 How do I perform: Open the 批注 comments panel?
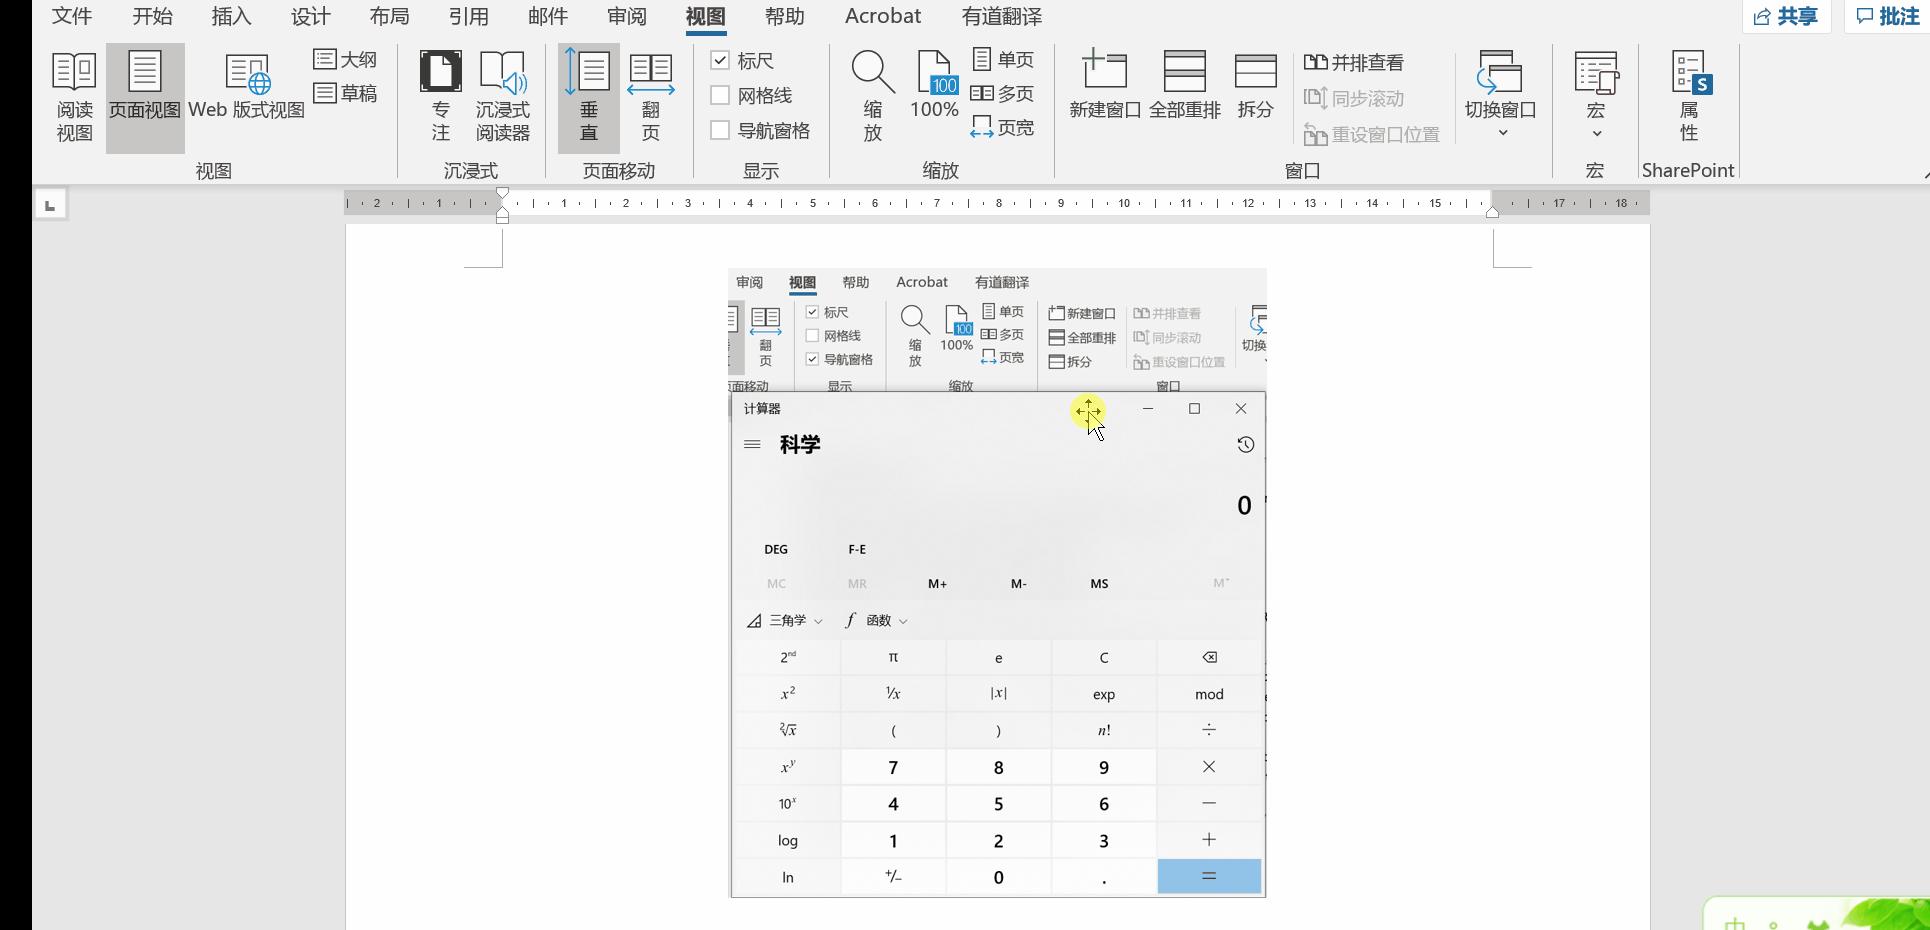point(1888,16)
